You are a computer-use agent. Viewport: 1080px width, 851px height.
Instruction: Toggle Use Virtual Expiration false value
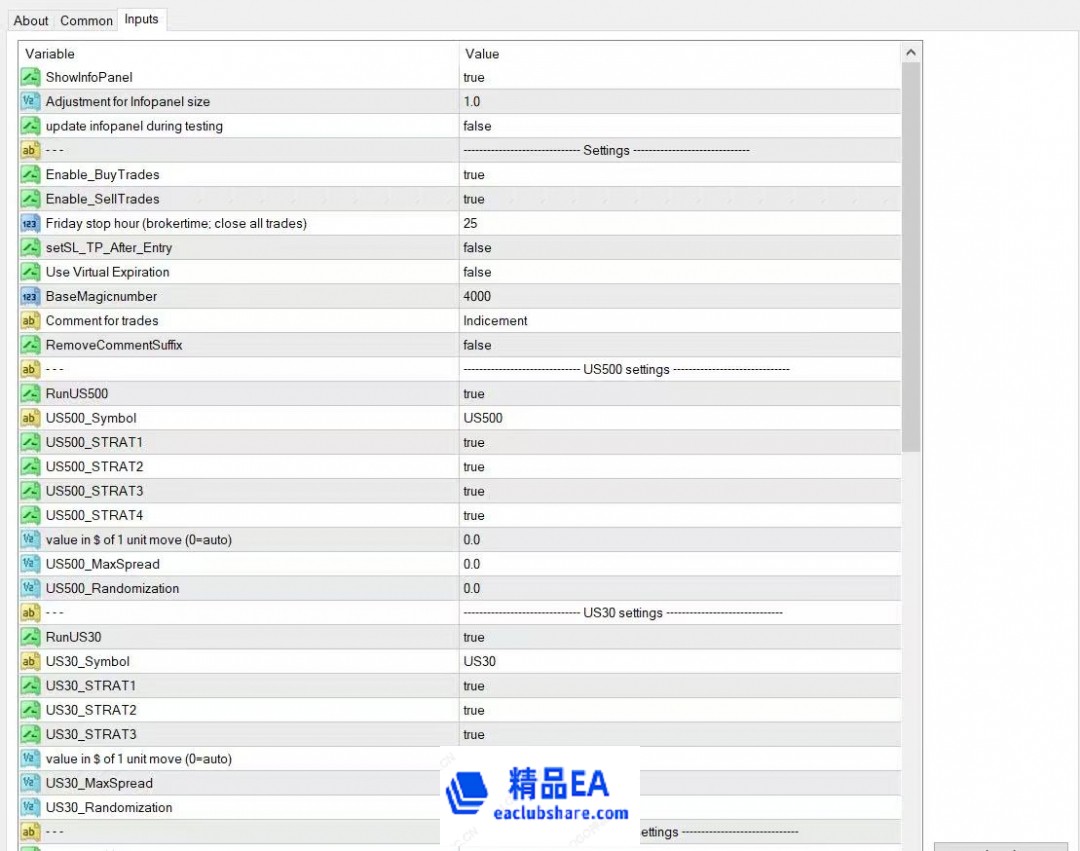(477, 272)
